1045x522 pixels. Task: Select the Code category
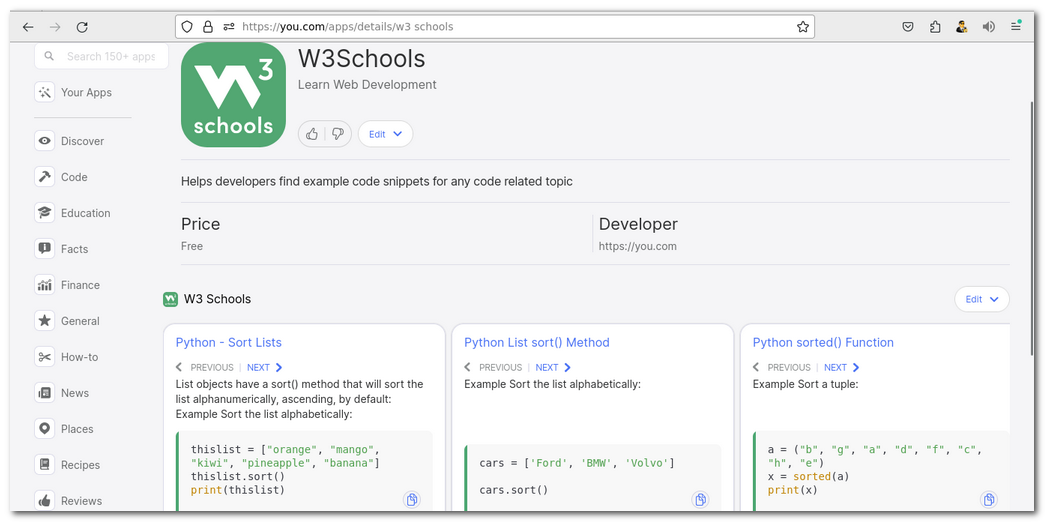[x=61, y=177]
